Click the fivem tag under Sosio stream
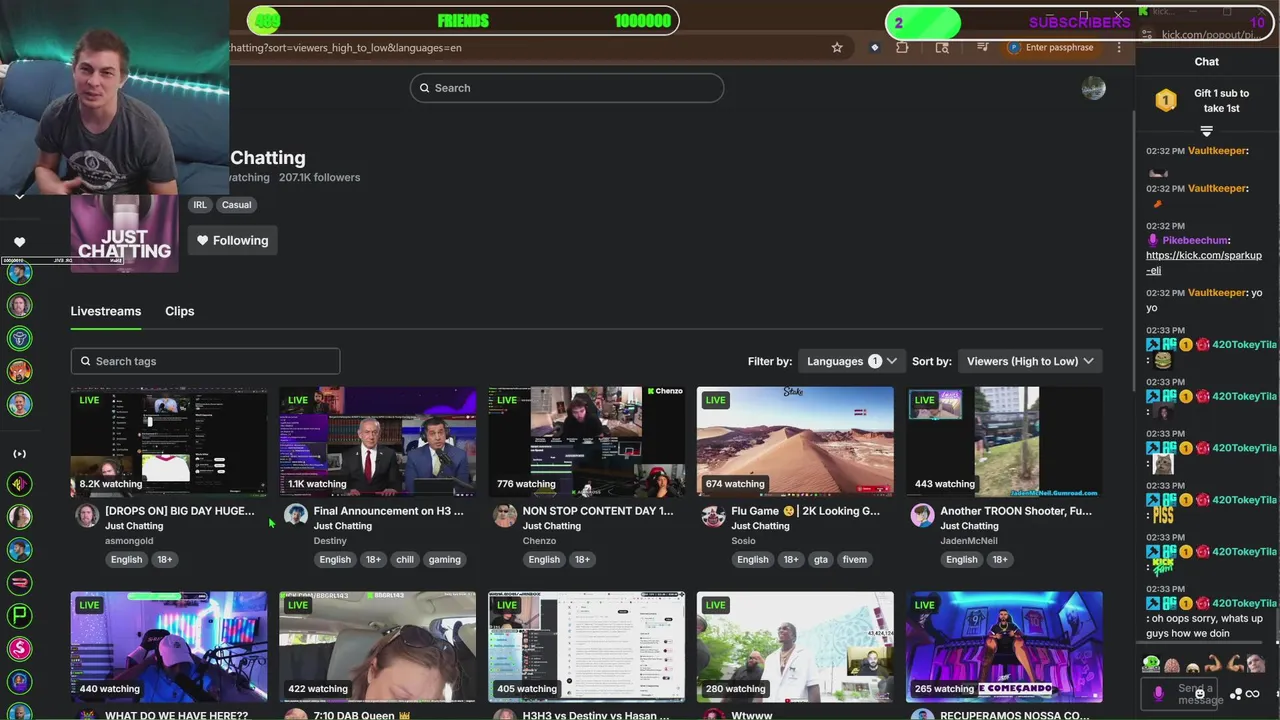 coord(855,560)
